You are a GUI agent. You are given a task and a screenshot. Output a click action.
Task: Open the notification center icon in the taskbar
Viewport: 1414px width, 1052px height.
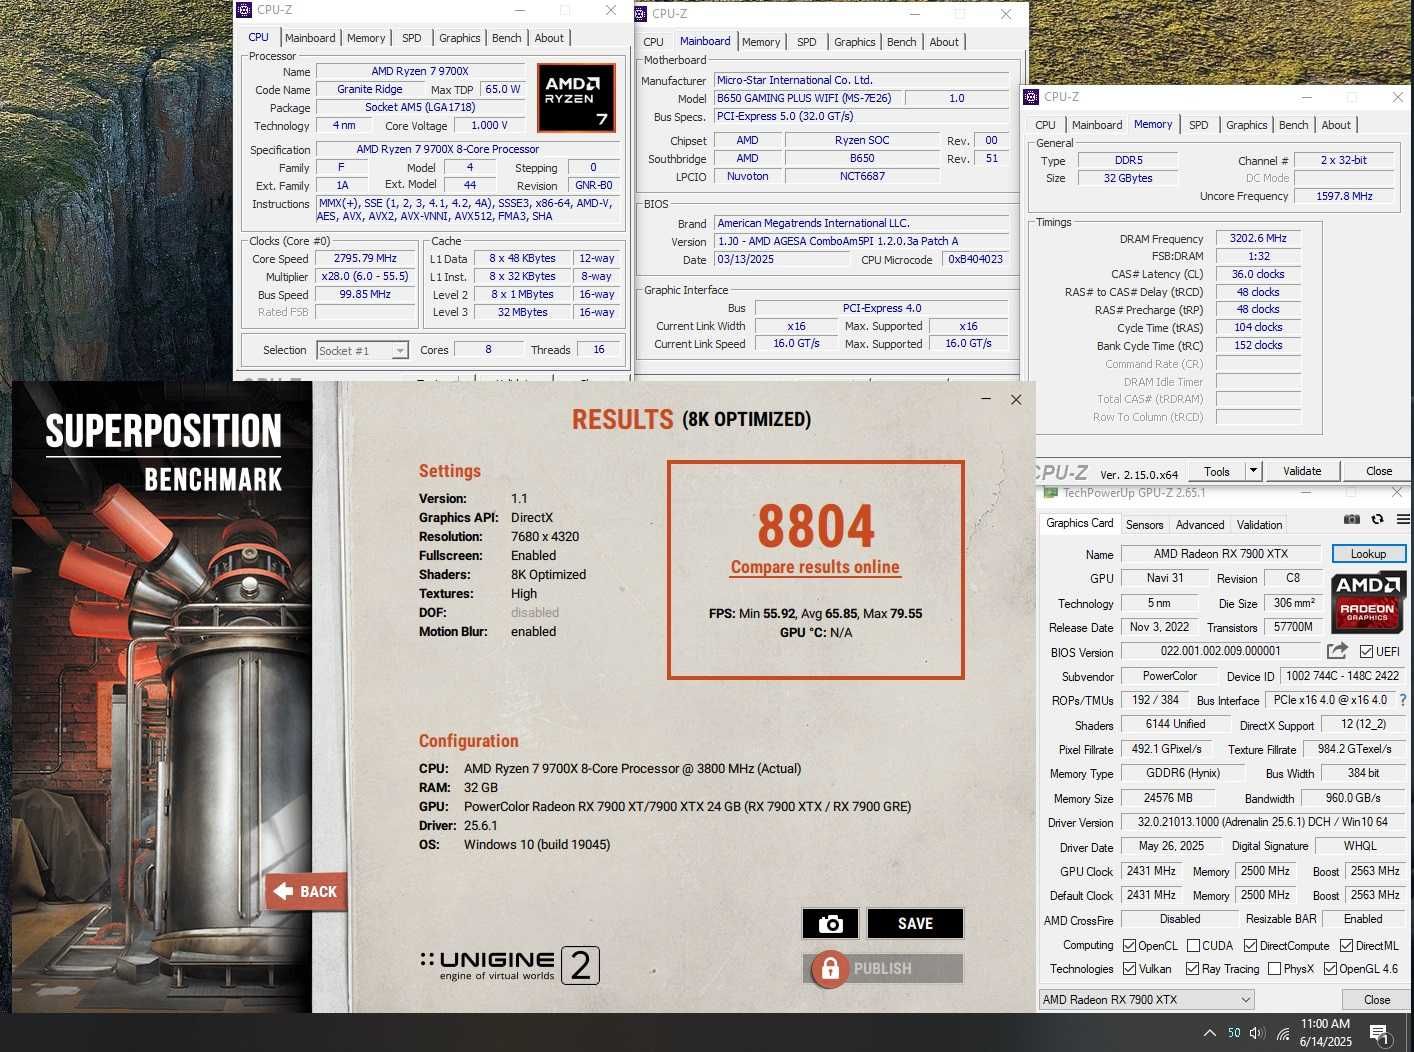coord(1380,1034)
